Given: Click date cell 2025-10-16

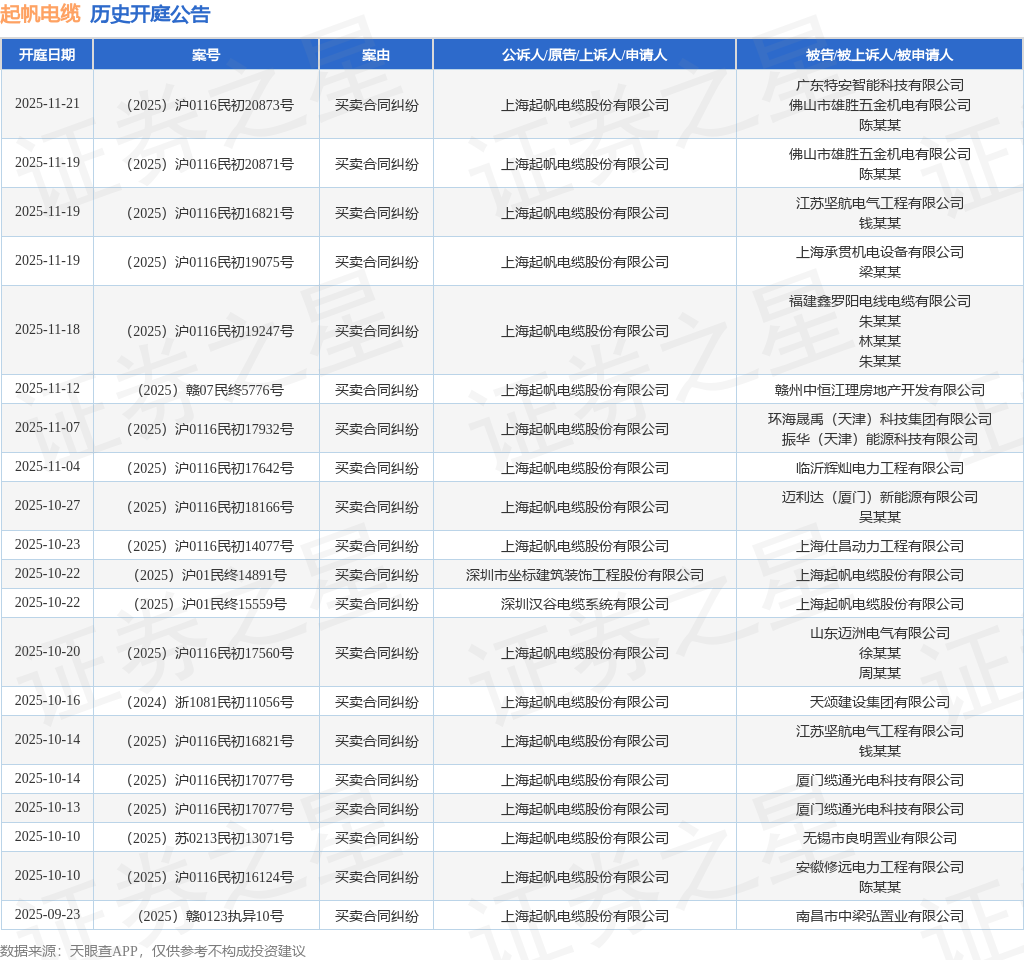Looking at the screenshot, I should point(47,701).
